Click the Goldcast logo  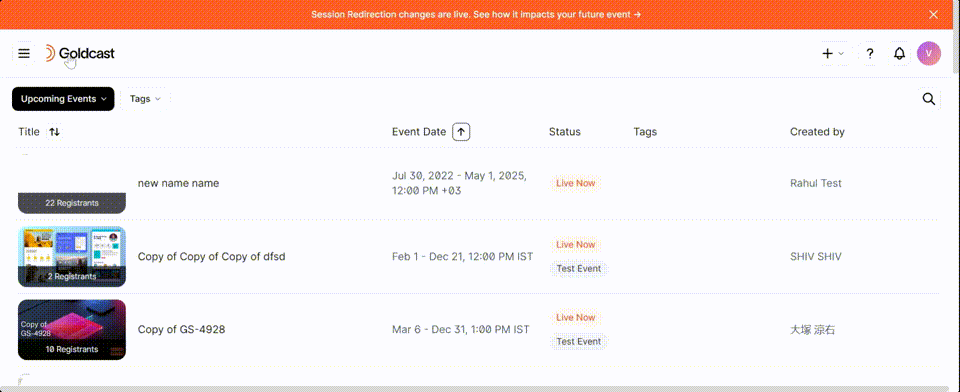click(80, 53)
